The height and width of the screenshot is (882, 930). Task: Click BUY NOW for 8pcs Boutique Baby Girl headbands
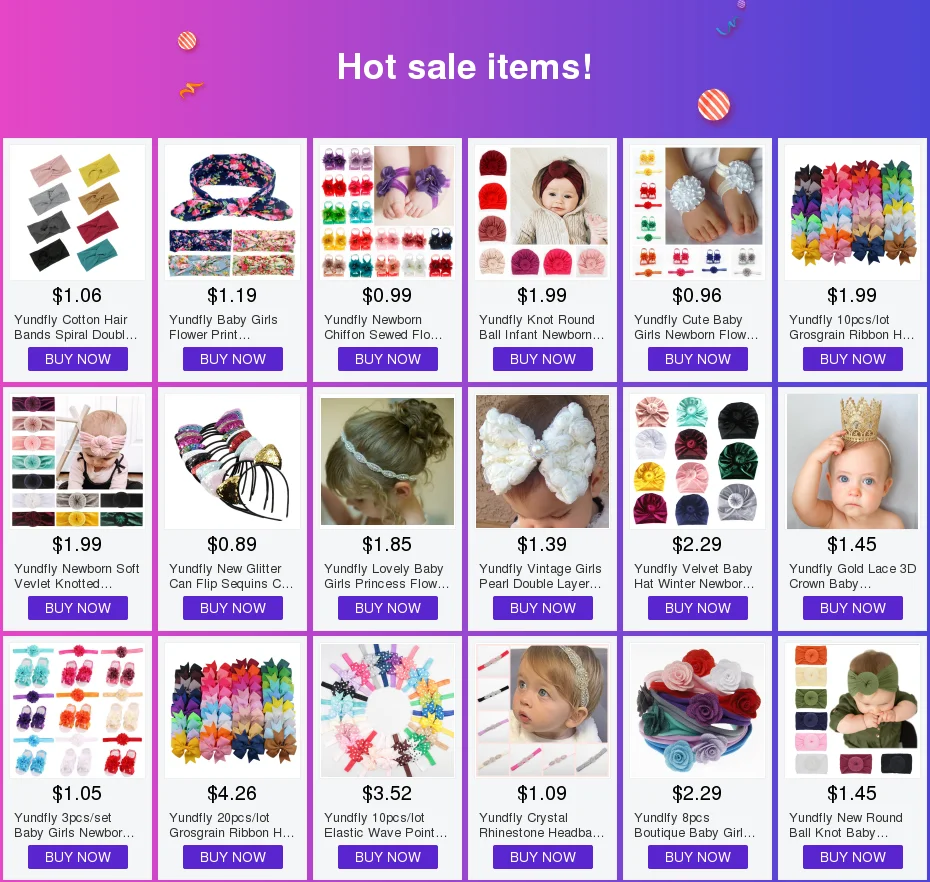698,857
